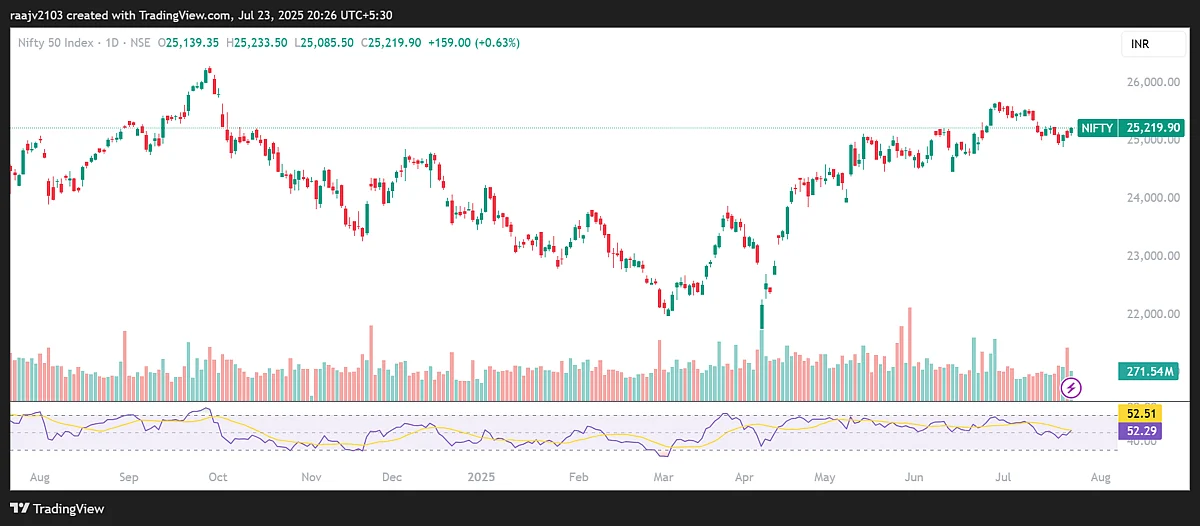Click the 2025 label on time axis
The width and height of the screenshot is (1200, 526).
click(480, 479)
